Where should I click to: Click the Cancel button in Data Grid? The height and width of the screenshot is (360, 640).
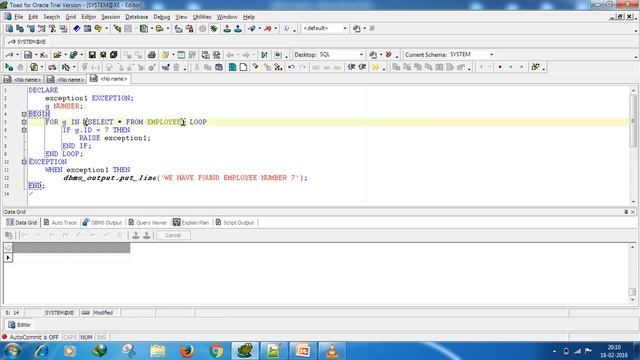173,236
